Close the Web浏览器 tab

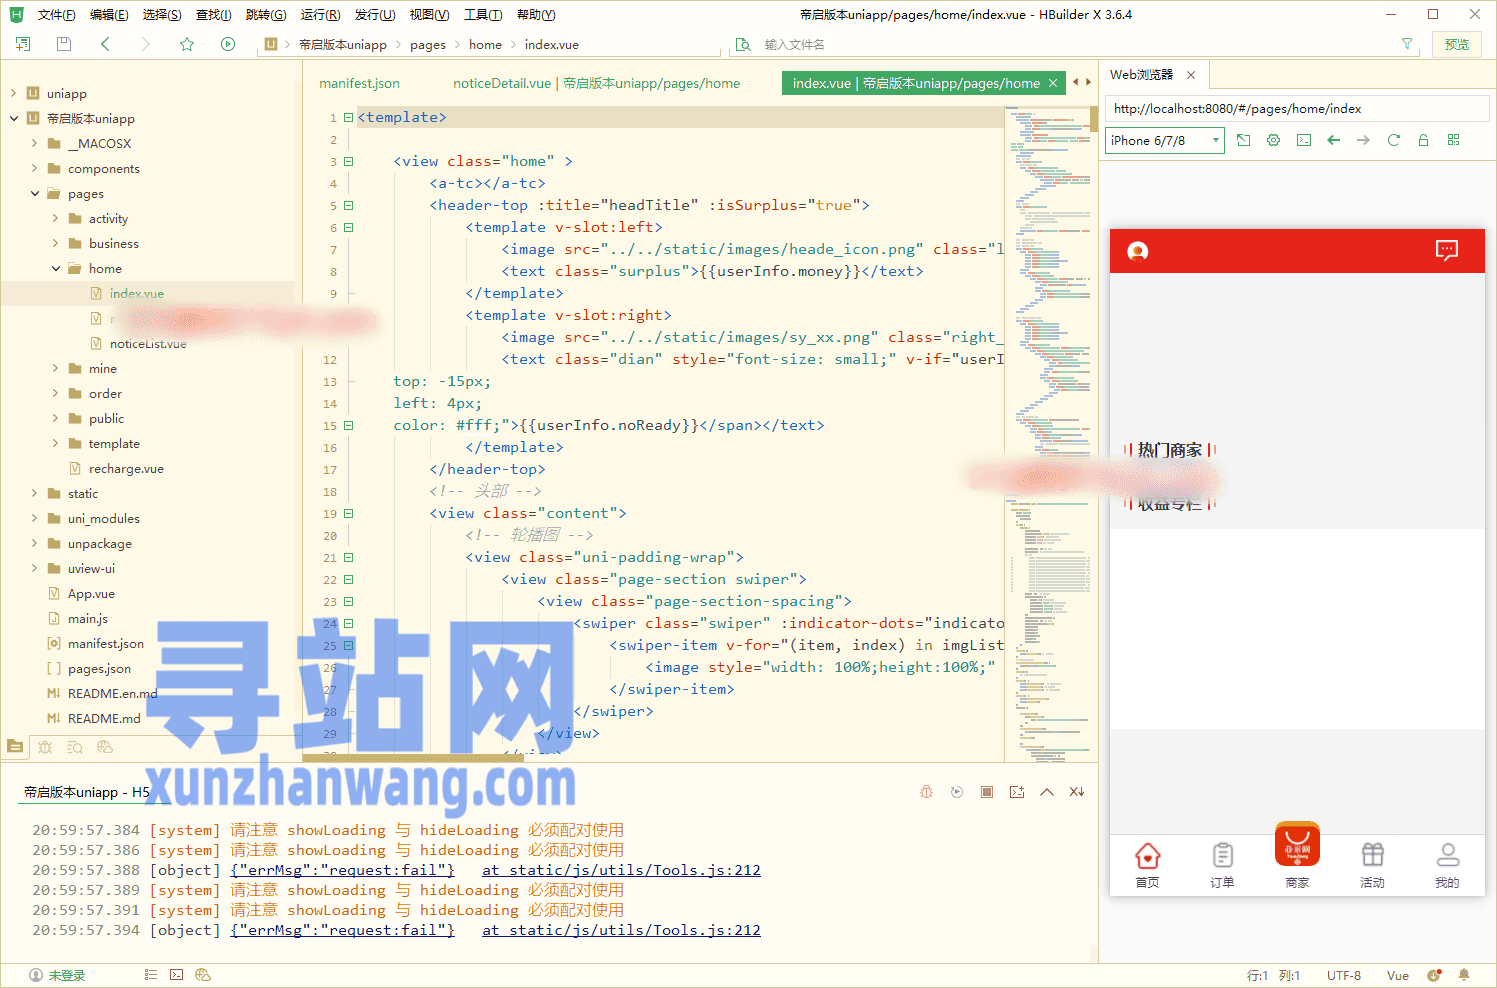coord(1191,75)
